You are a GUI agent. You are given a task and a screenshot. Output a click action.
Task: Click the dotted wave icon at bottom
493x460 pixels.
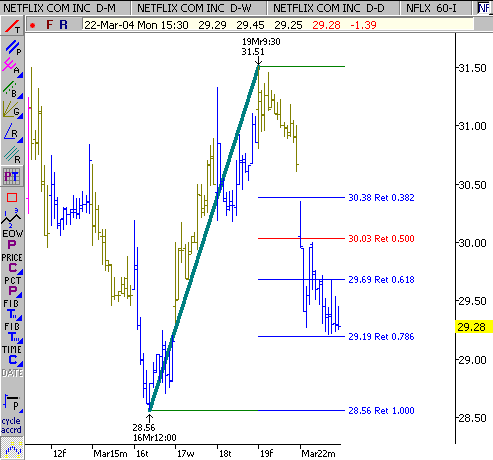click(x=12, y=449)
